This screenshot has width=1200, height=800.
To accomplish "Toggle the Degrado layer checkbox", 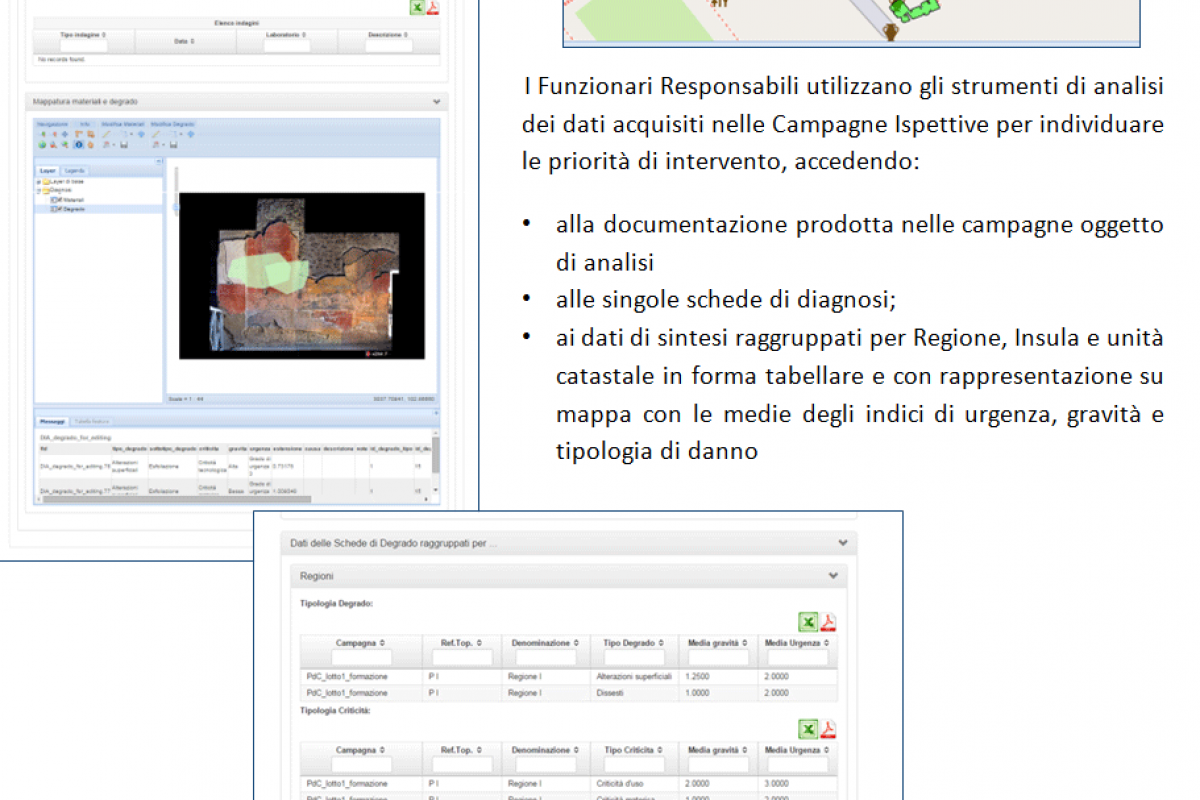I will pos(59,209).
